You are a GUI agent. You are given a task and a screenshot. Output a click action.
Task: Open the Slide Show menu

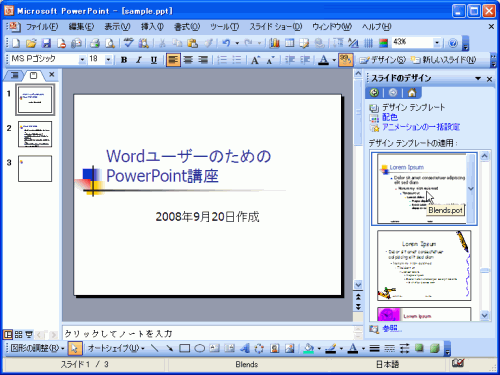click(276, 27)
